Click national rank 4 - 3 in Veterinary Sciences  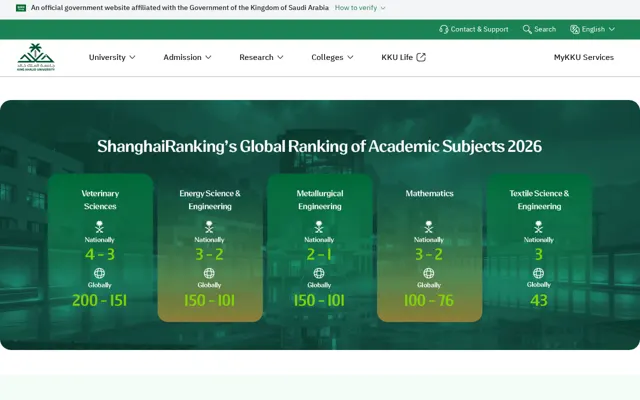click(100, 254)
